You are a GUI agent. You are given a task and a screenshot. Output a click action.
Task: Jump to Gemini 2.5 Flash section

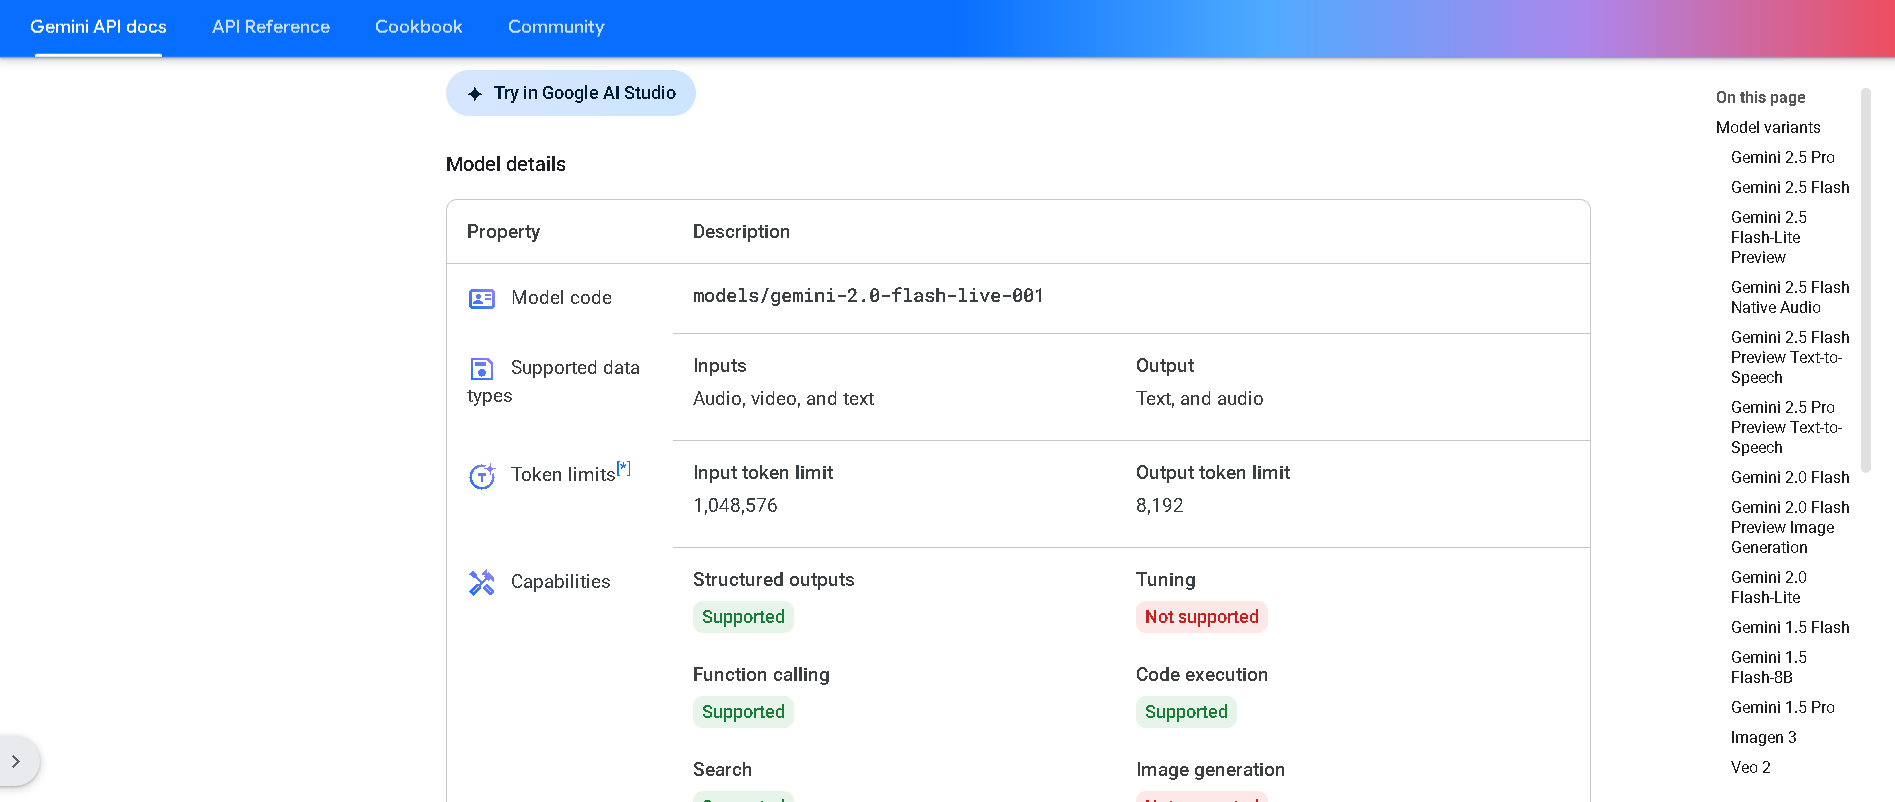tap(1790, 187)
